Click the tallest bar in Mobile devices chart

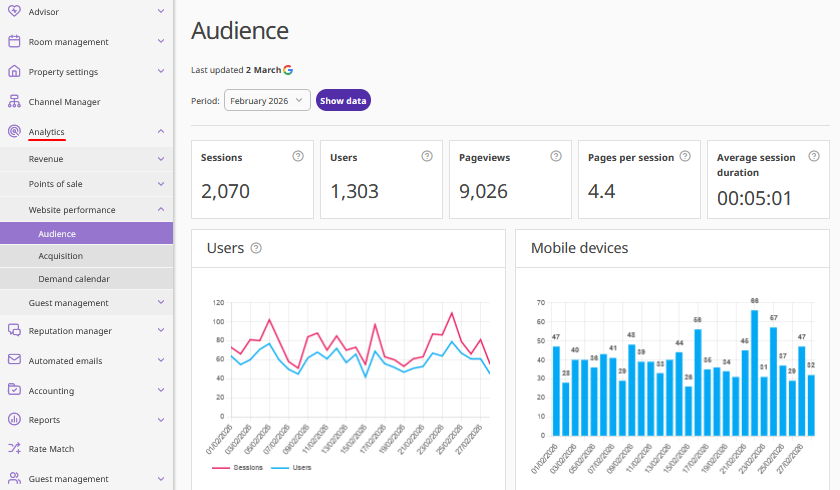[754, 373]
